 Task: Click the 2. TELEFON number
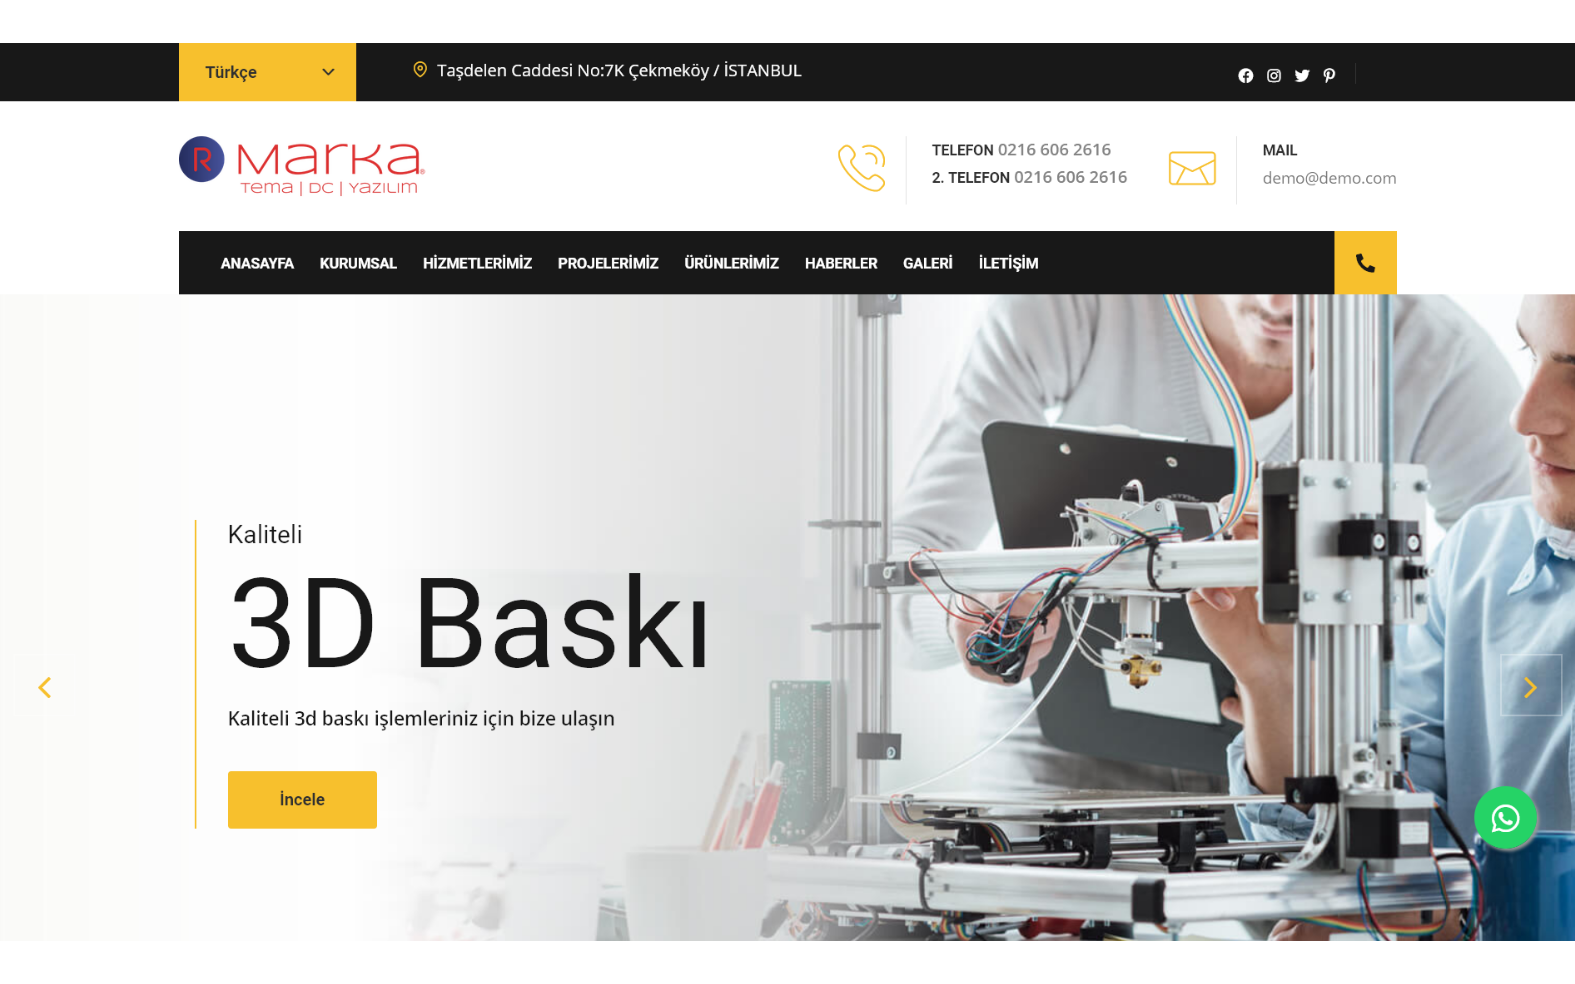tap(1070, 177)
